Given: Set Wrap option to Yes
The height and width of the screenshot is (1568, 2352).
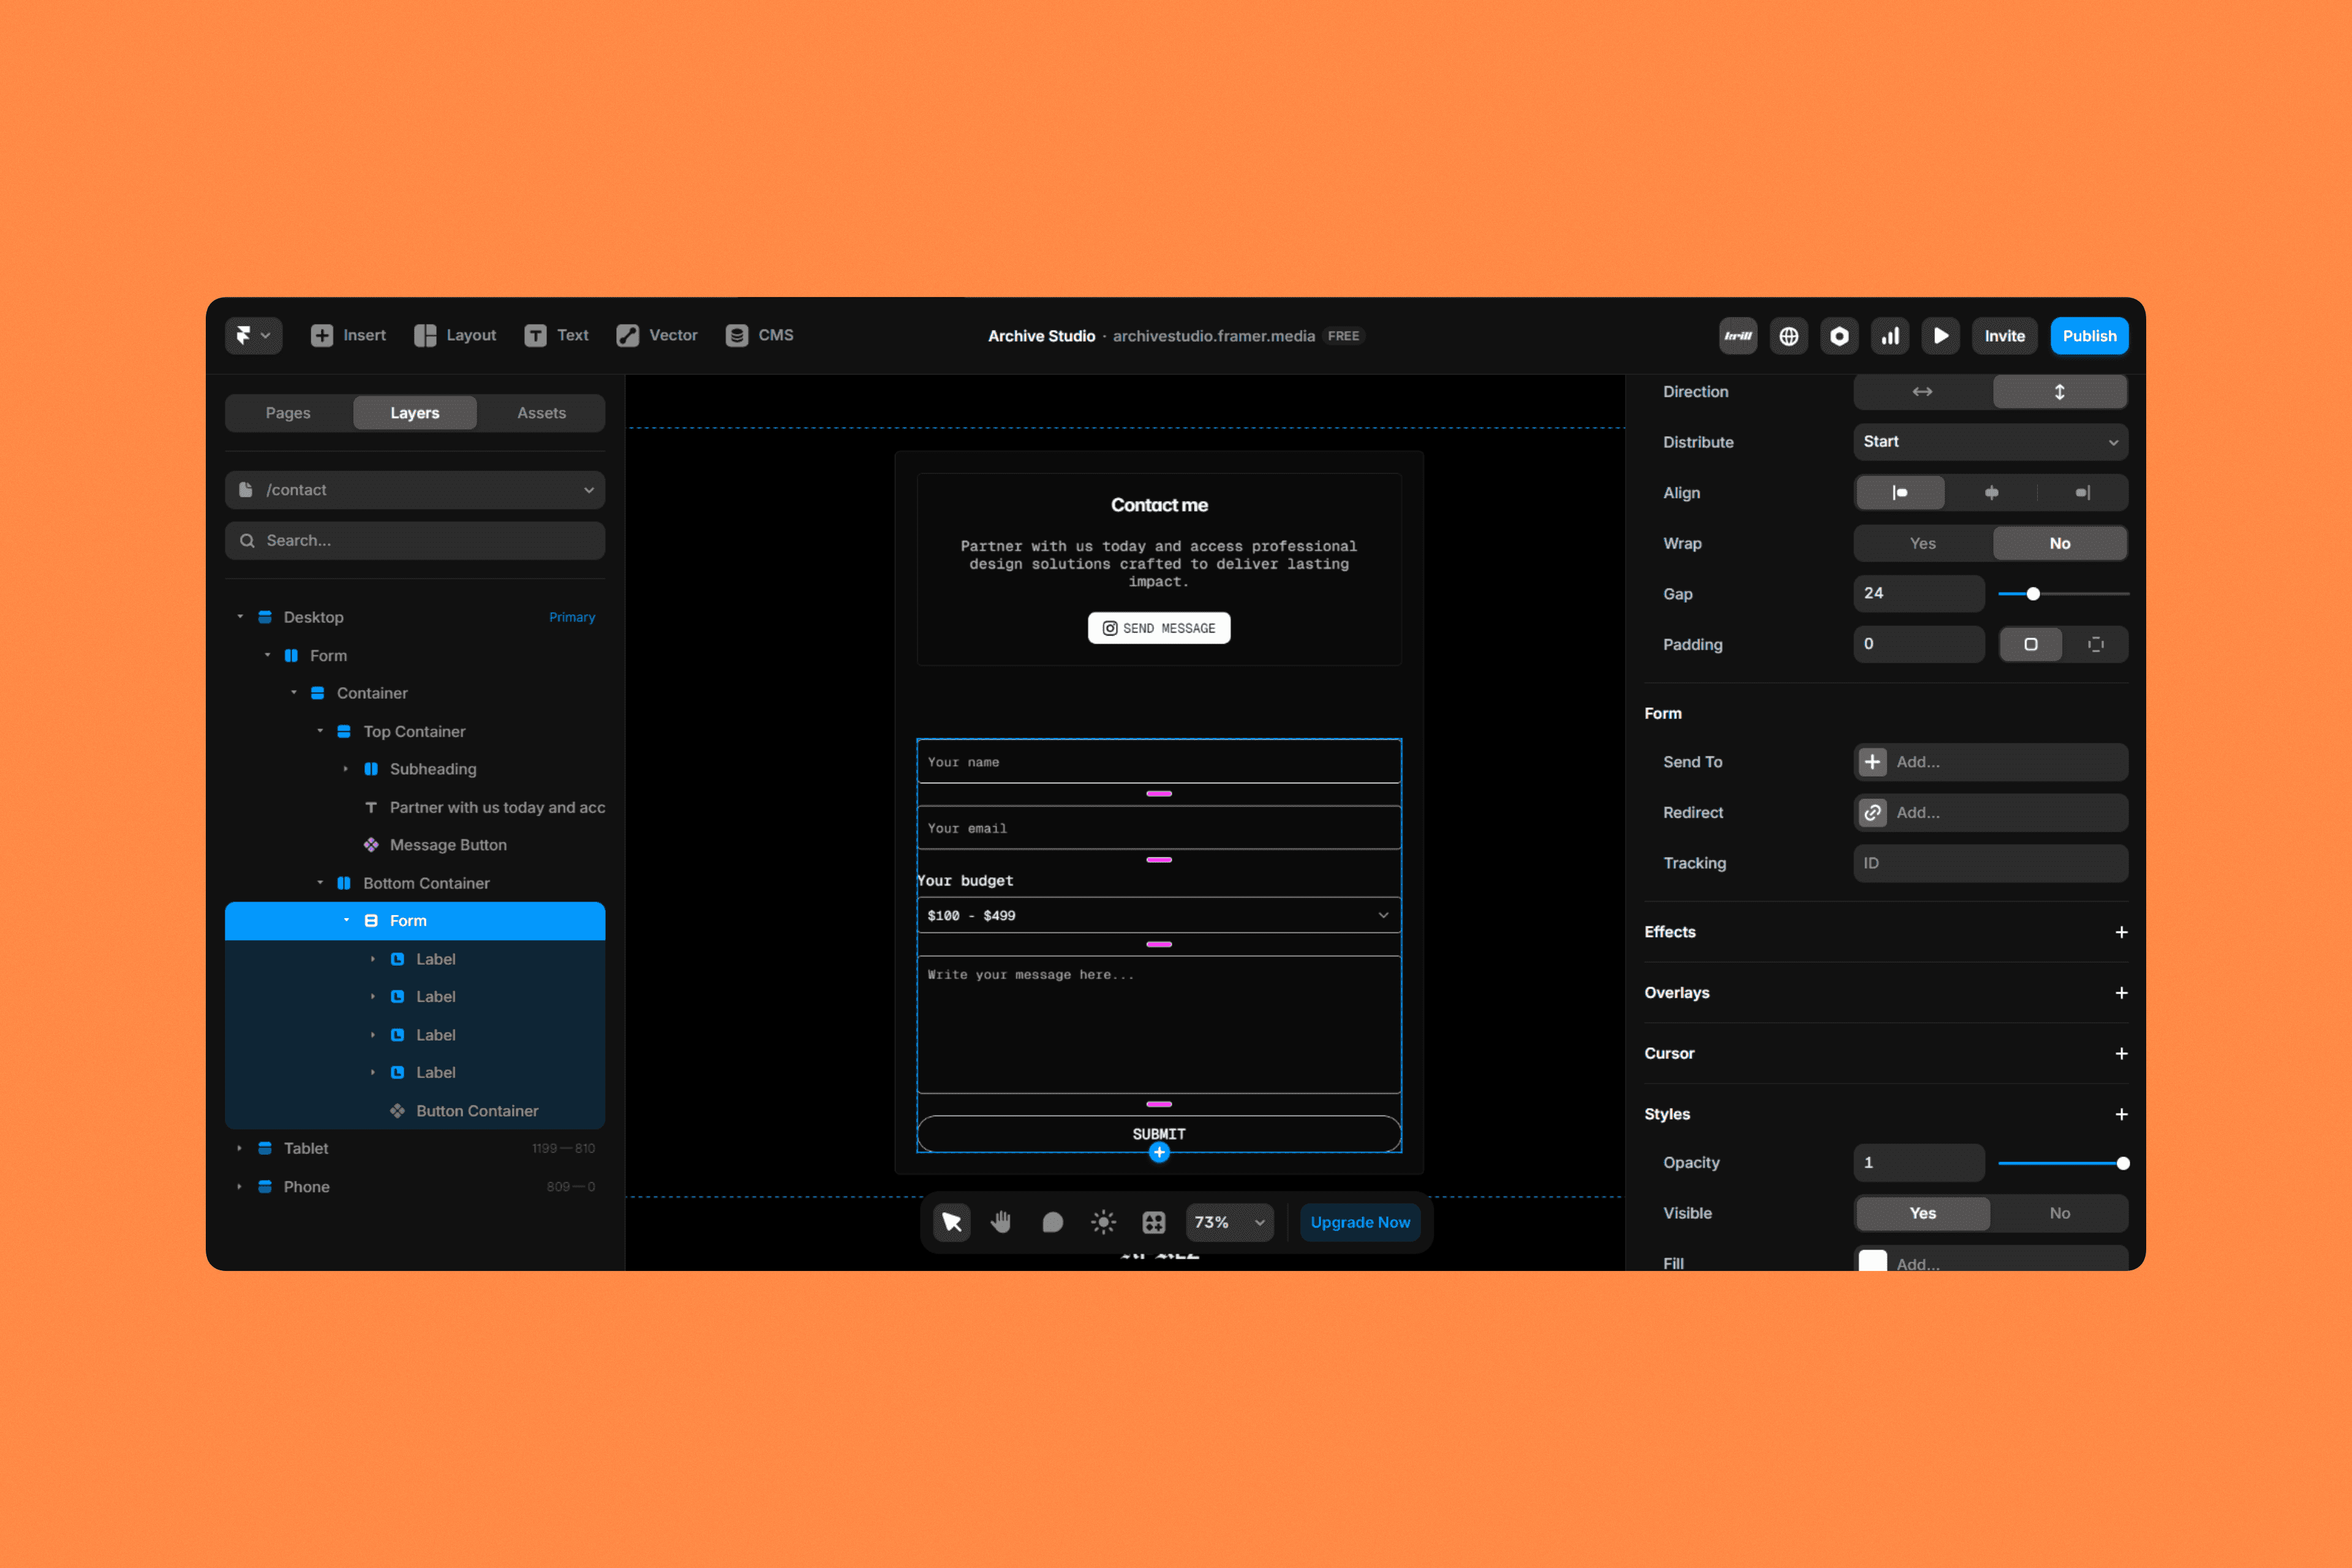Looking at the screenshot, I should click(x=1922, y=543).
